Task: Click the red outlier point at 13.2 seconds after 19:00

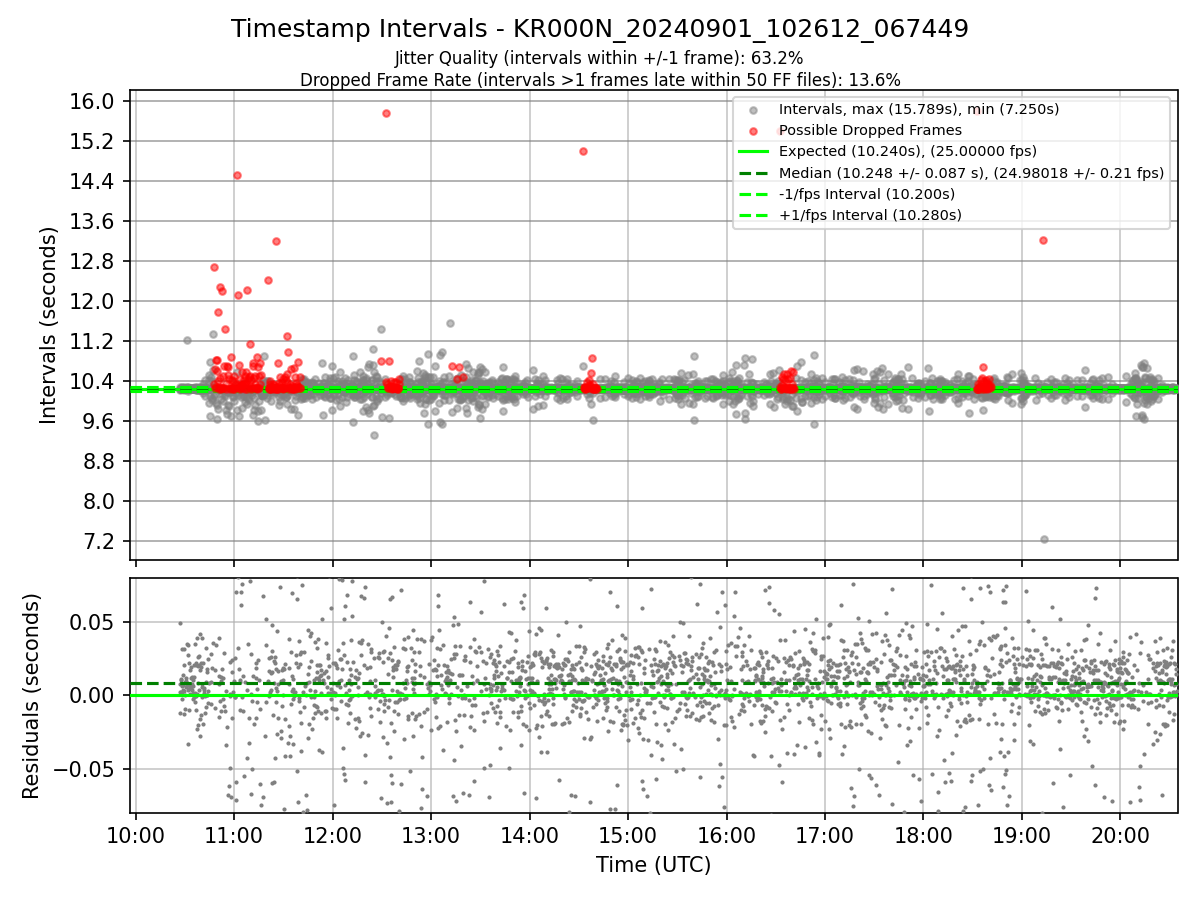Action: (x=1043, y=240)
